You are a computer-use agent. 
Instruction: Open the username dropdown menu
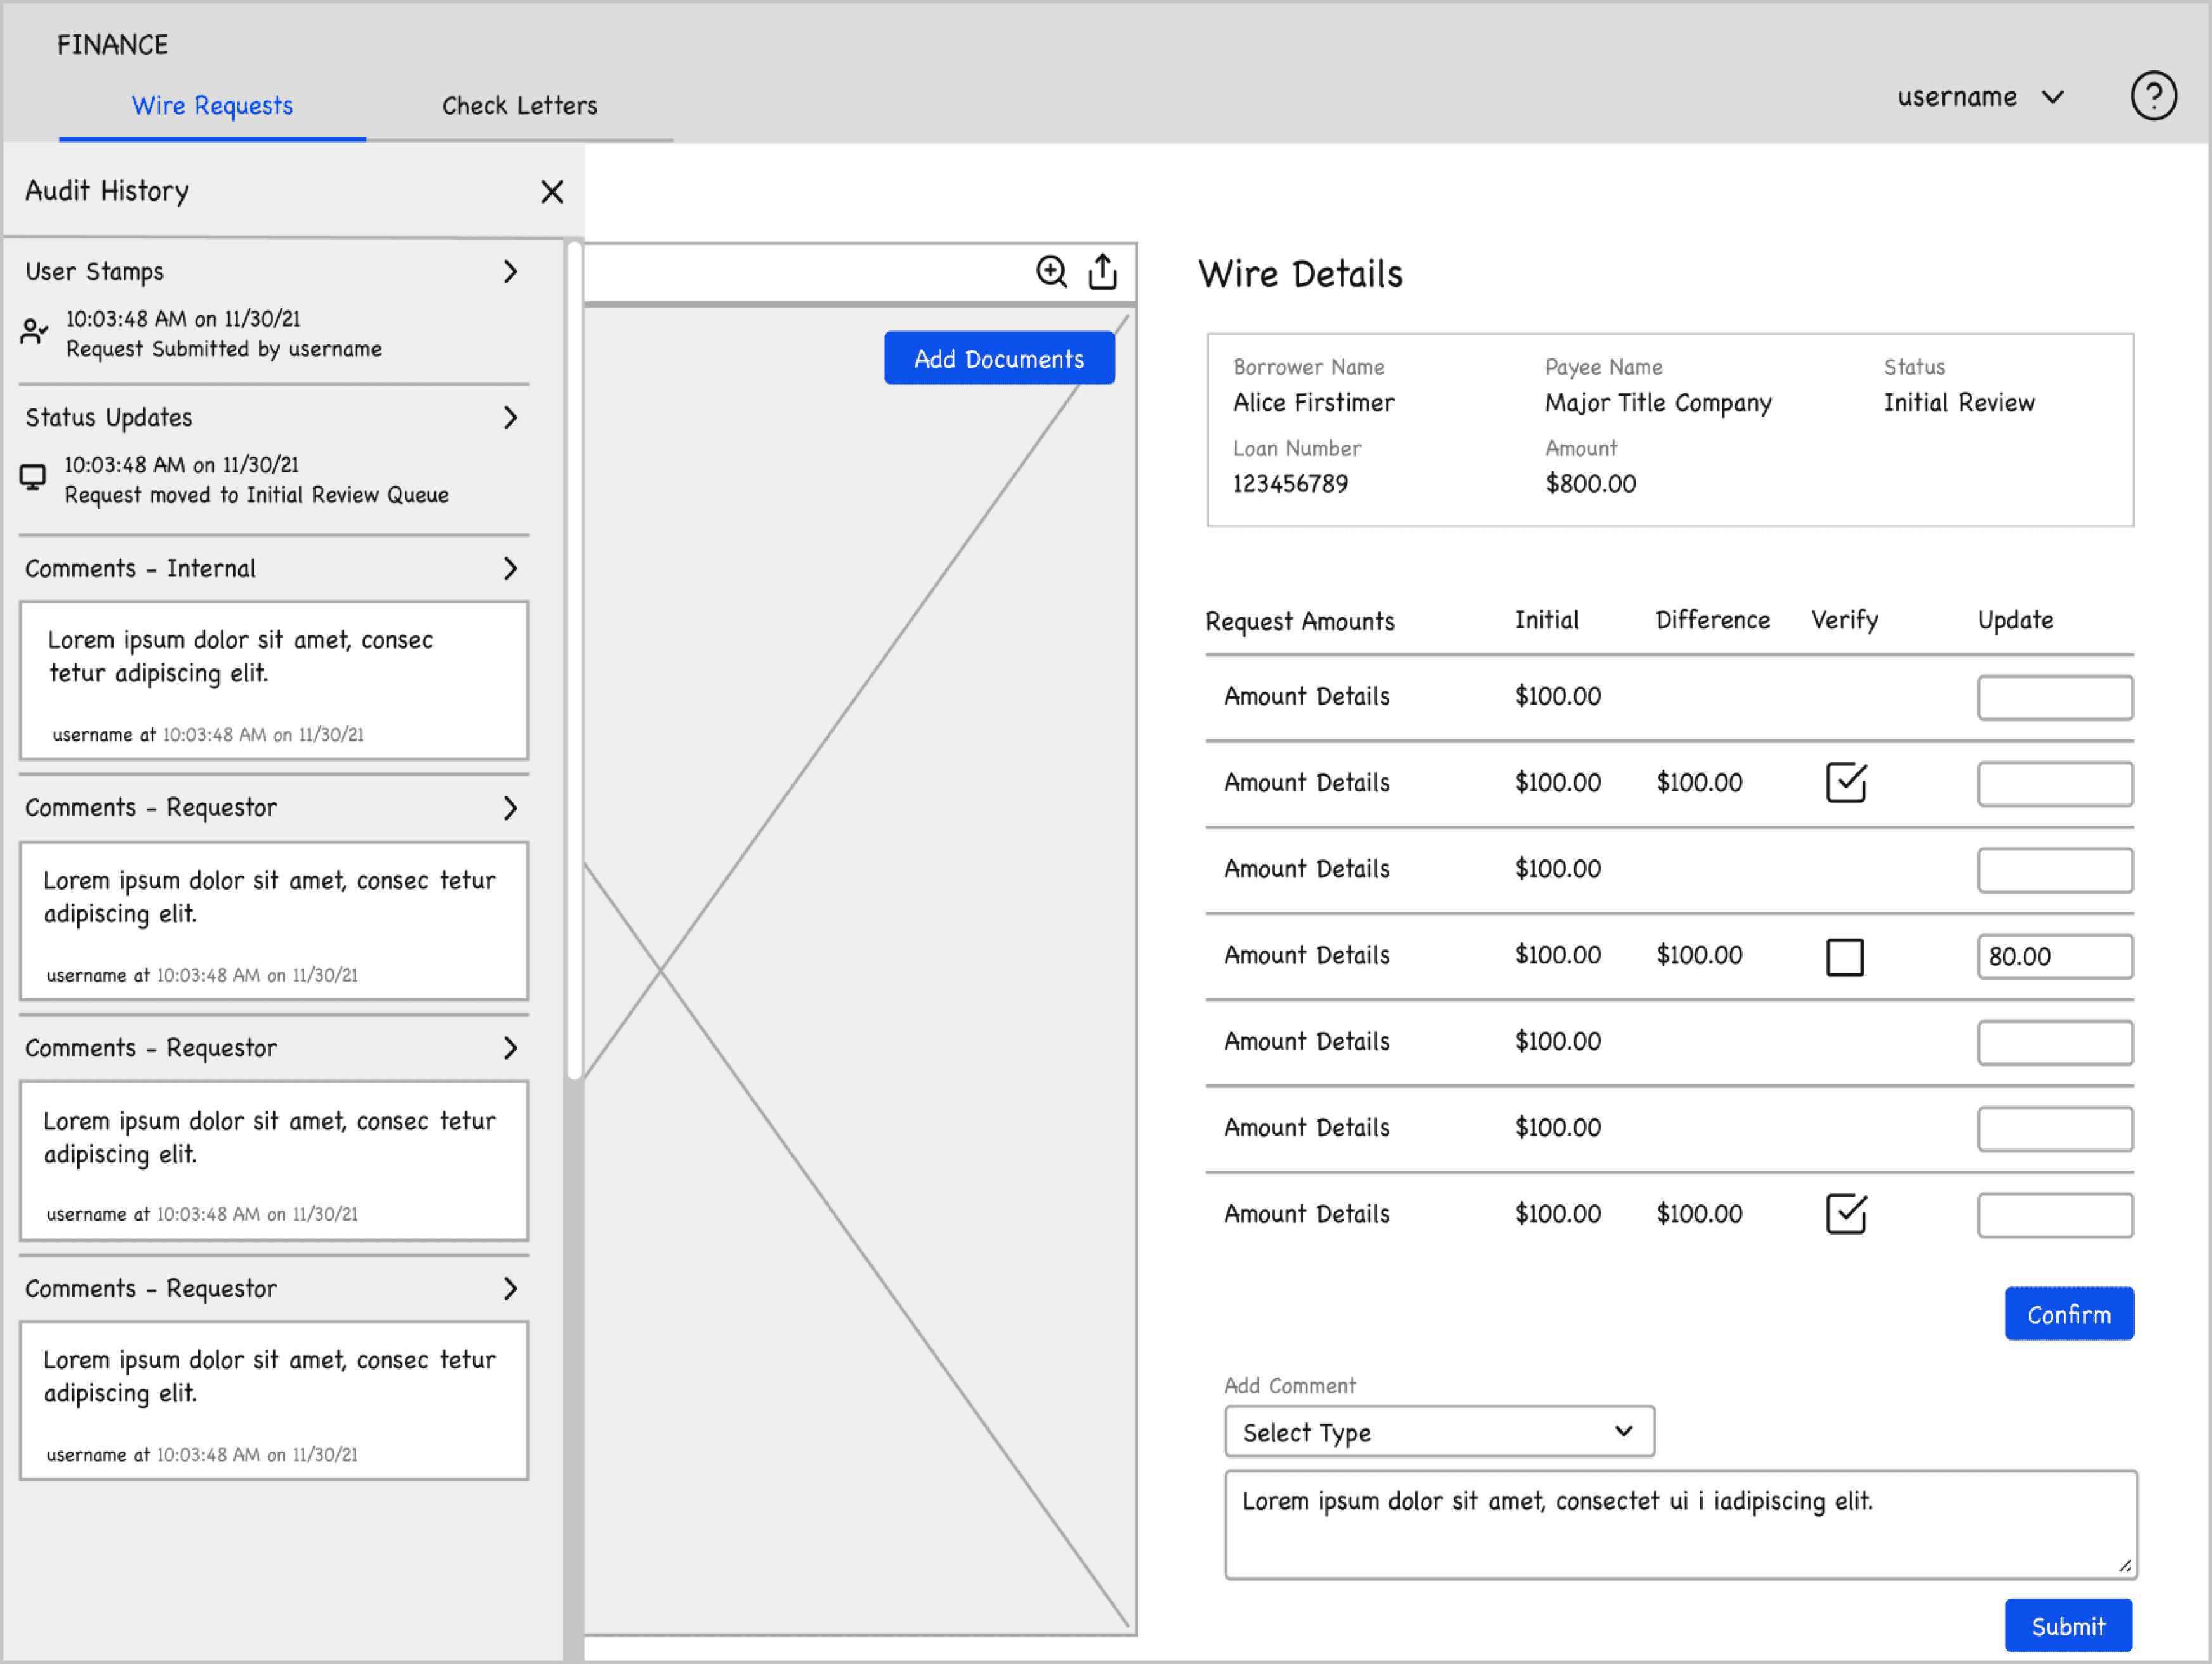point(1980,97)
